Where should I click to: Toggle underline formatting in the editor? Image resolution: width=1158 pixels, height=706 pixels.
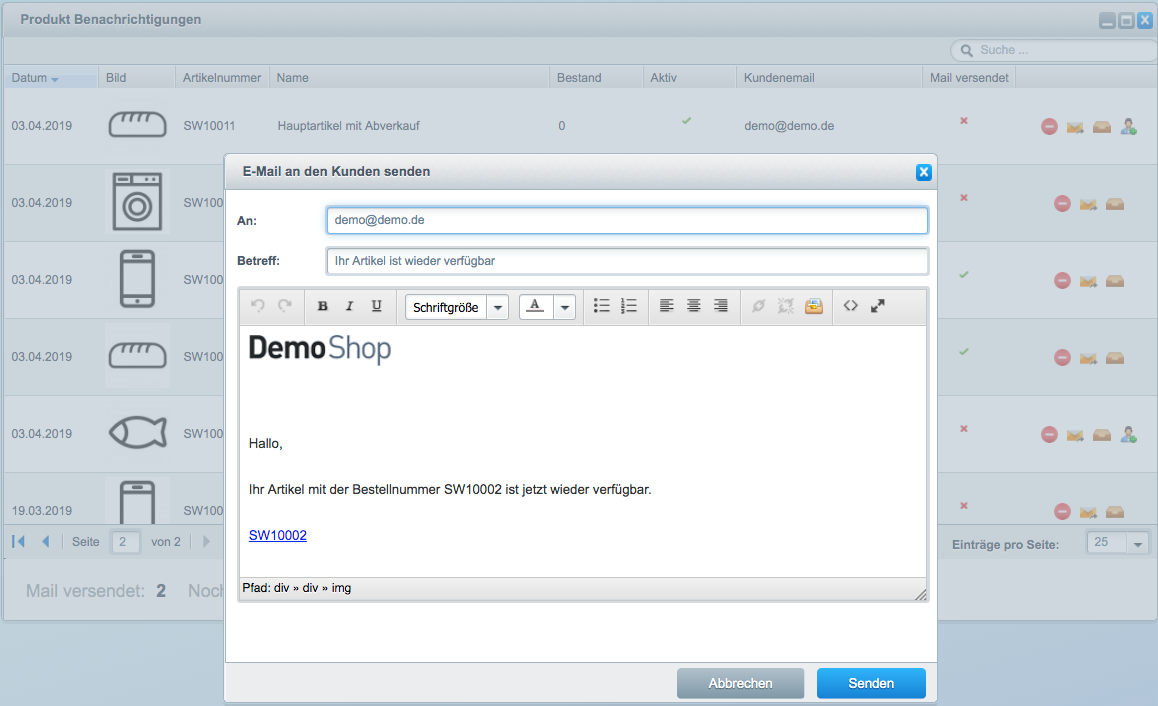[x=377, y=306]
